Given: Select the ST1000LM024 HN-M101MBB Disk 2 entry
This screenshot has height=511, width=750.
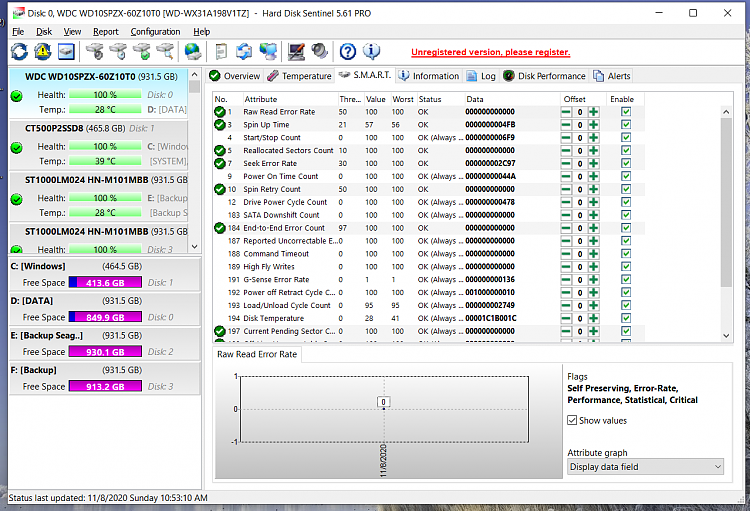Looking at the screenshot, I should click(x=99, y=197).
